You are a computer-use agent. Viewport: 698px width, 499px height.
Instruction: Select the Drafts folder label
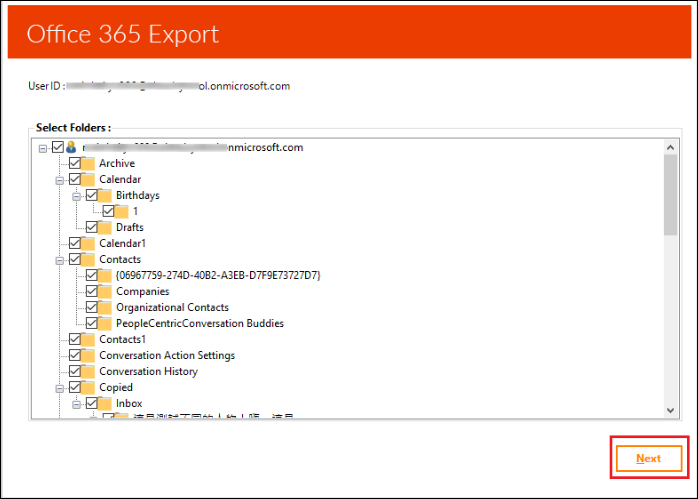pos(130,227)
